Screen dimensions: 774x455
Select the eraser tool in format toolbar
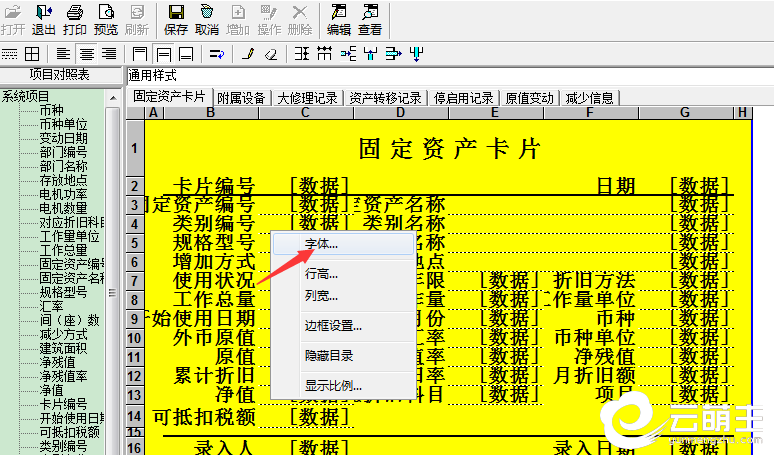(x=270, y=53)
